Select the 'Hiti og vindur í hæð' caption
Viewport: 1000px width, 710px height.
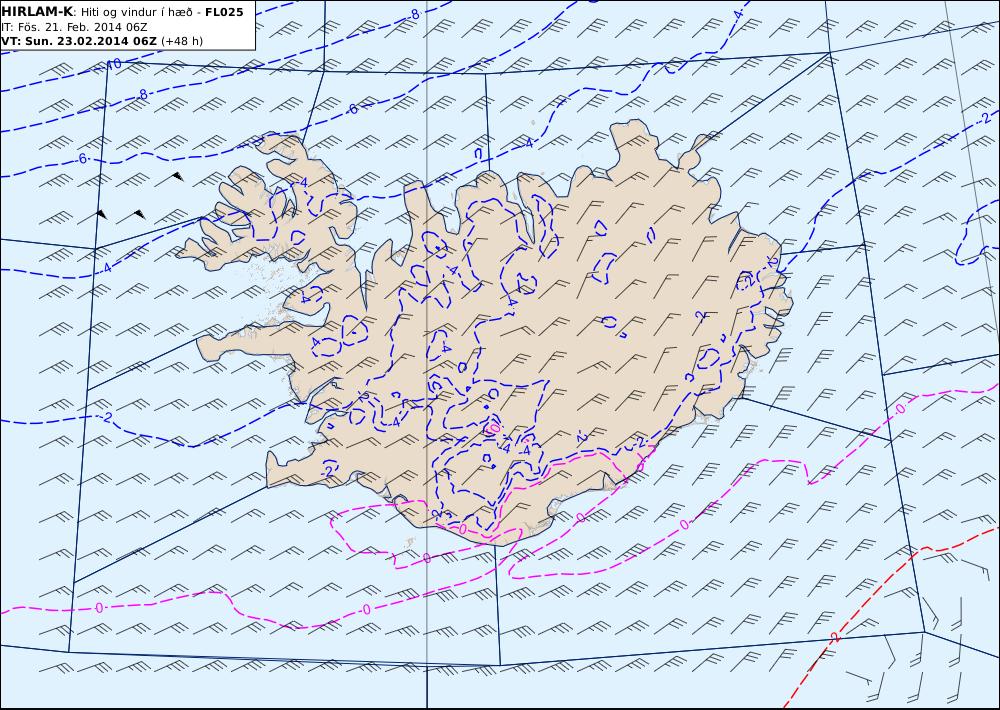[x=139, y=12]
